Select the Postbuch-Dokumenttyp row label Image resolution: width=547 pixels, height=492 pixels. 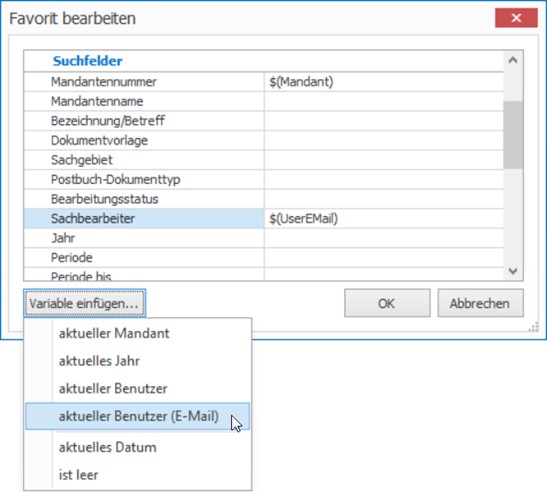[115, 180]
